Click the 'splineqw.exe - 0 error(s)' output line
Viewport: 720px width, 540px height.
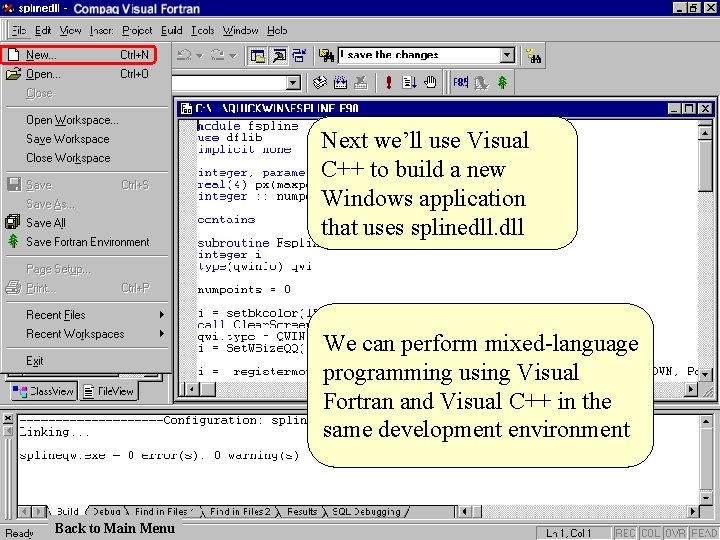pos(159,455)
